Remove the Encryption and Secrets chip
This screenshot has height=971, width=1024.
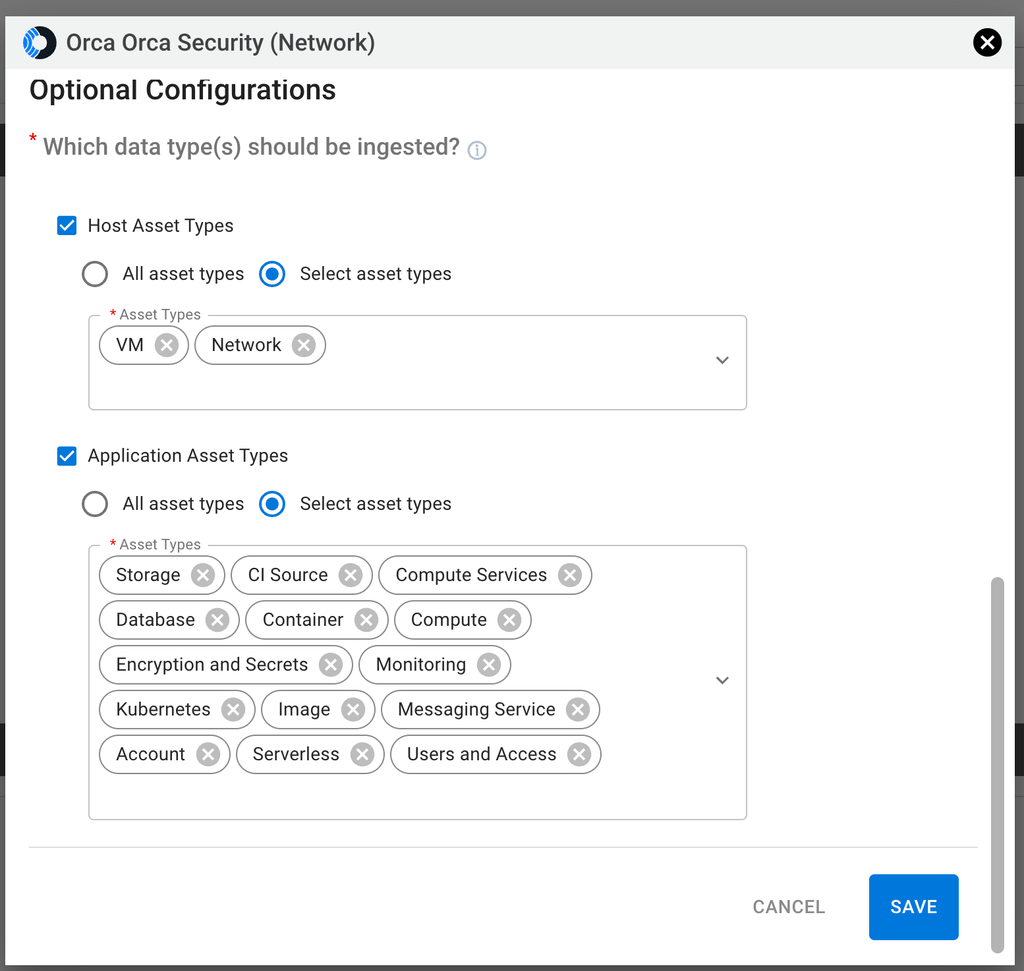point(331,665)
